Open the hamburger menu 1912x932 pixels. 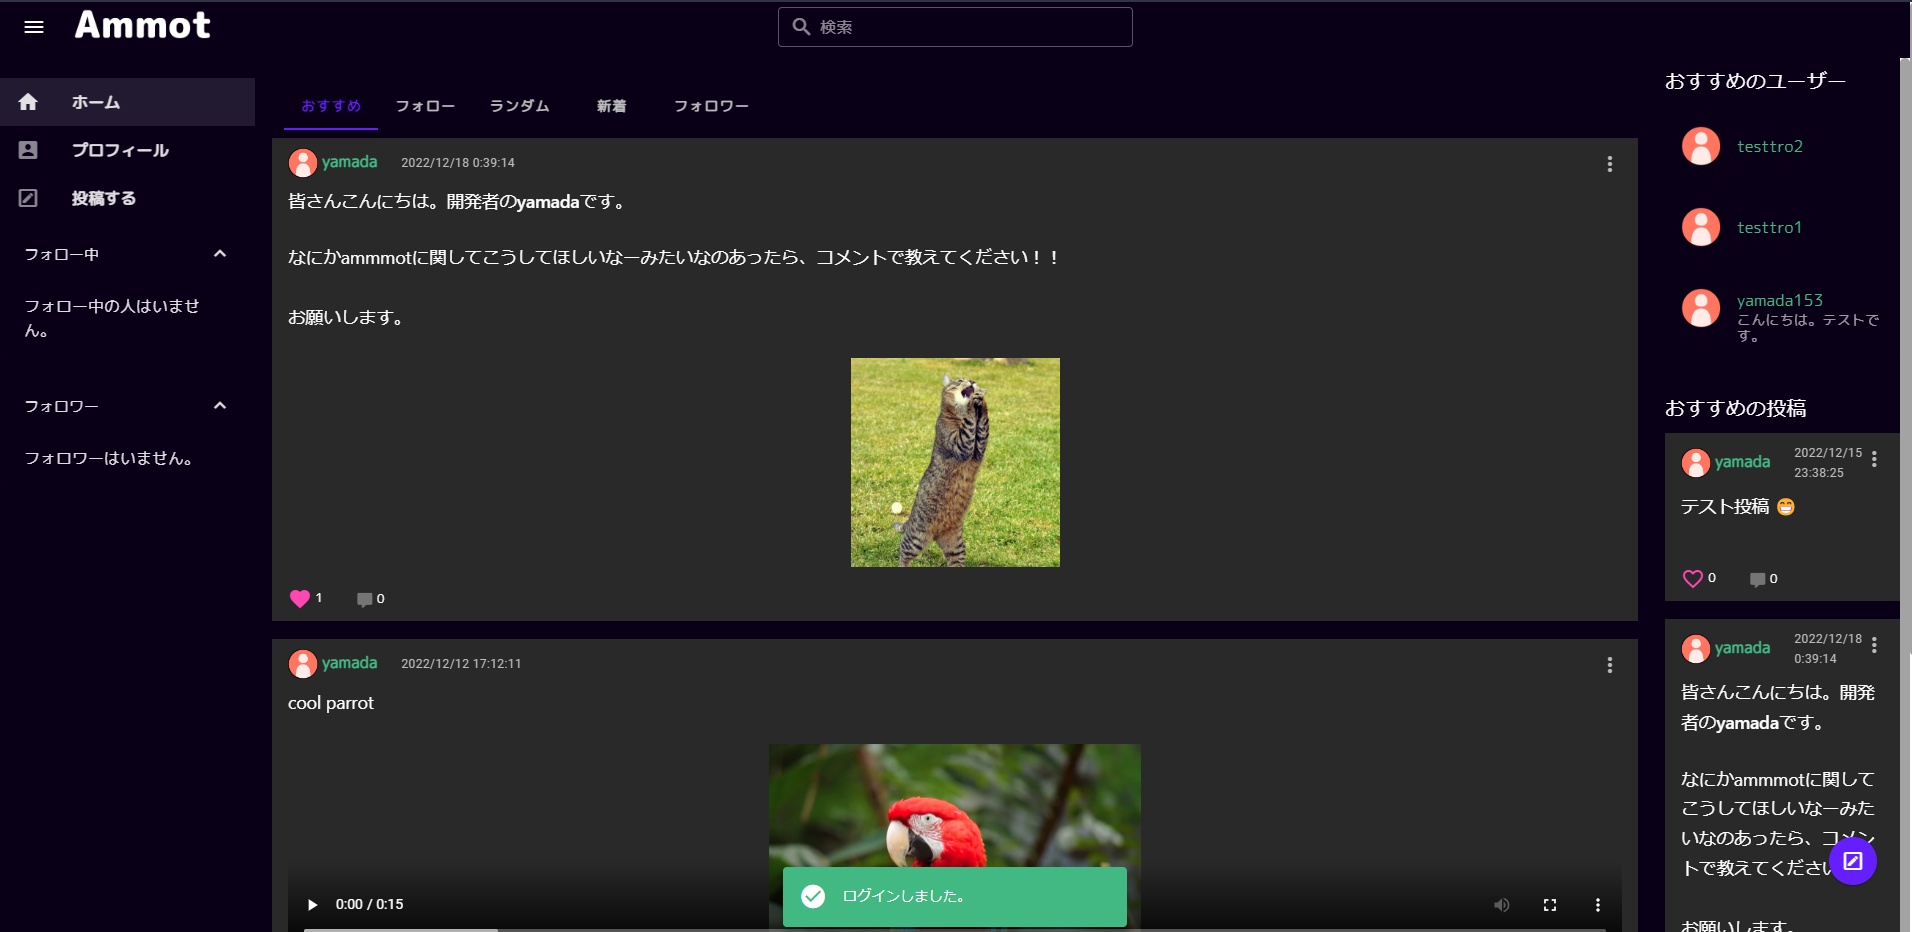coord(33,27)
